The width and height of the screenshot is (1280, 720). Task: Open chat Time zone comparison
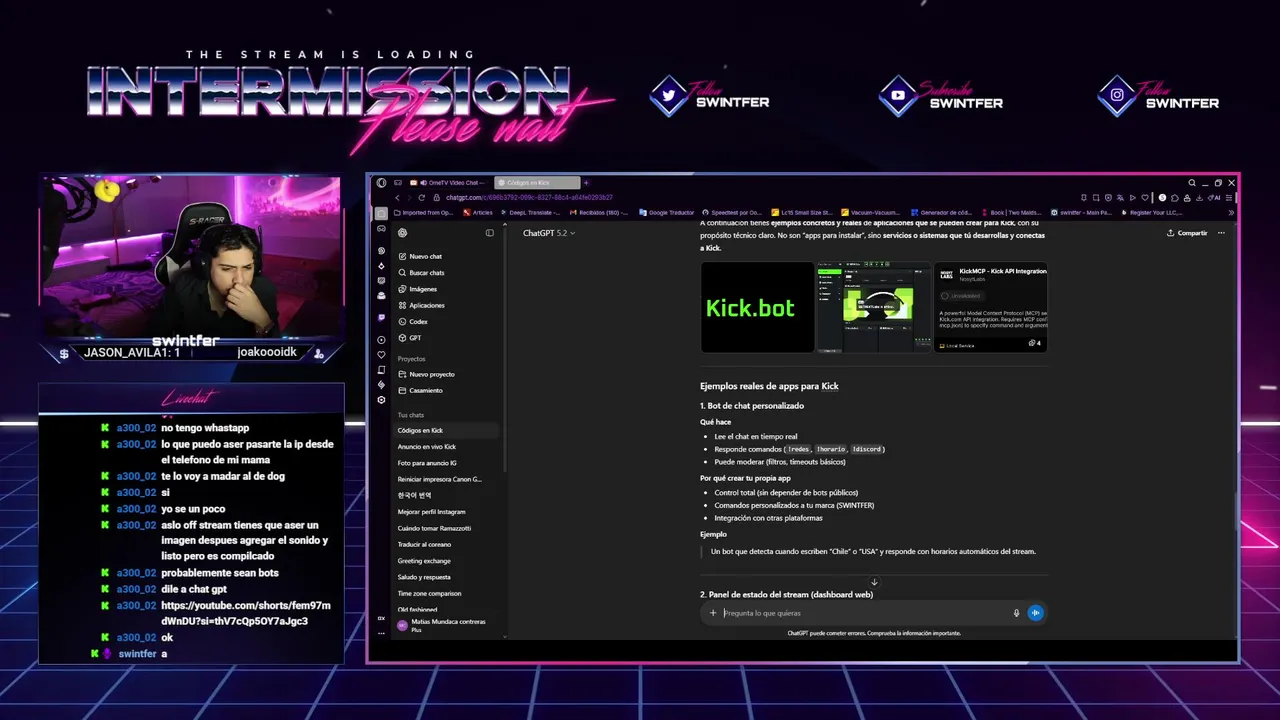click(x=429, y=593)
